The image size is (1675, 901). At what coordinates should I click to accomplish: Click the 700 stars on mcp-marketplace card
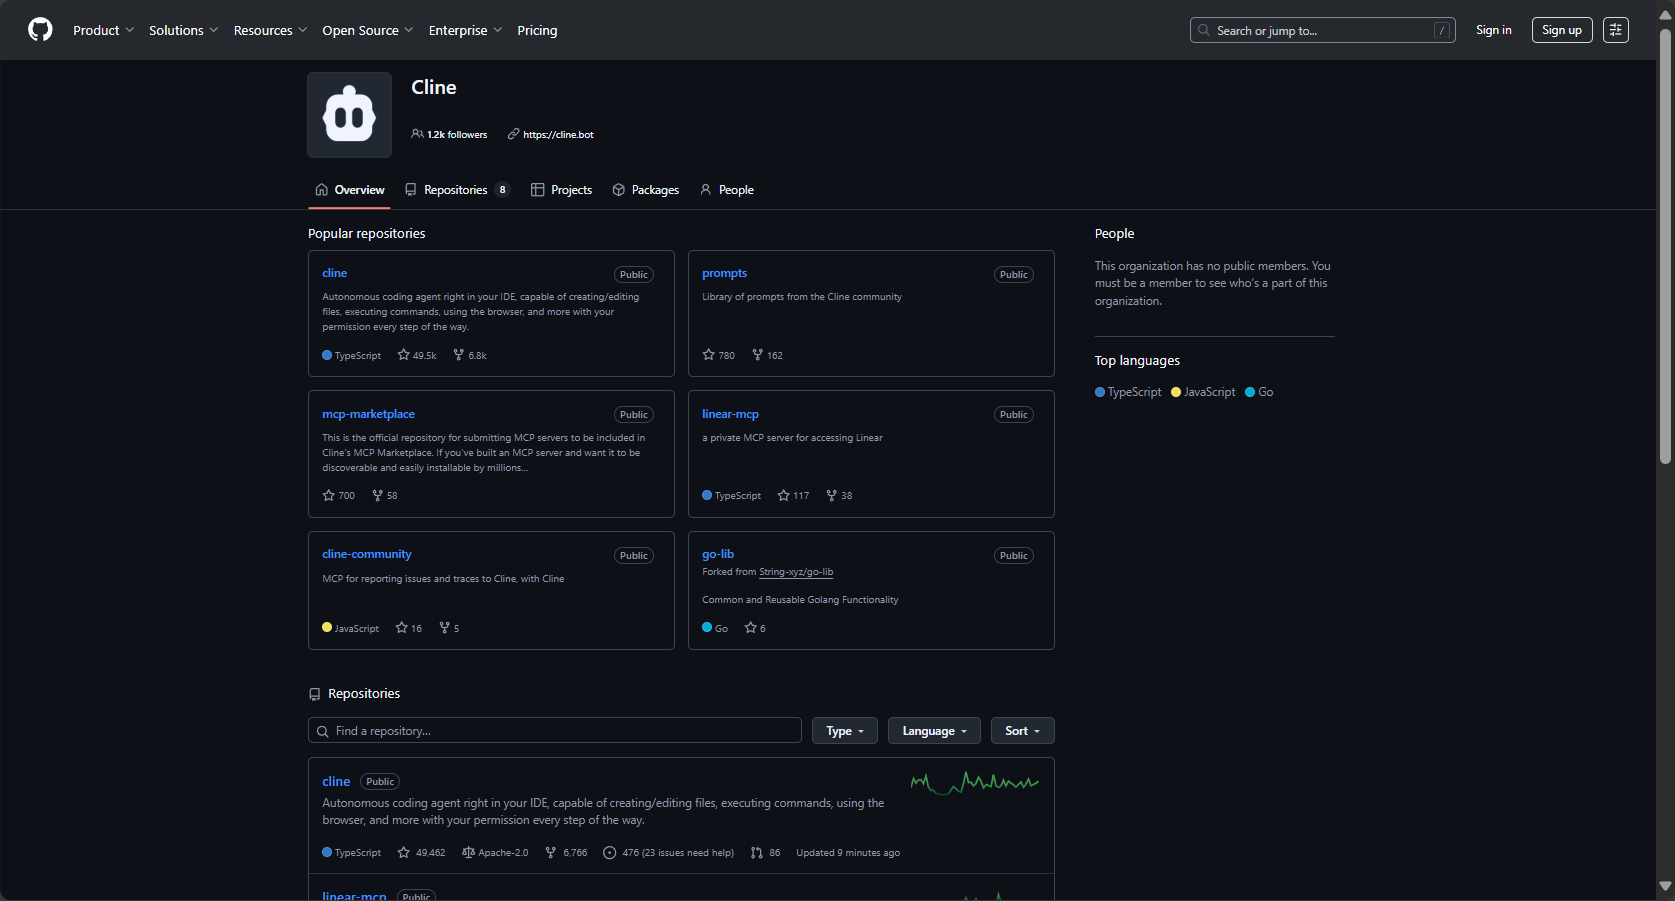(339, 495)
